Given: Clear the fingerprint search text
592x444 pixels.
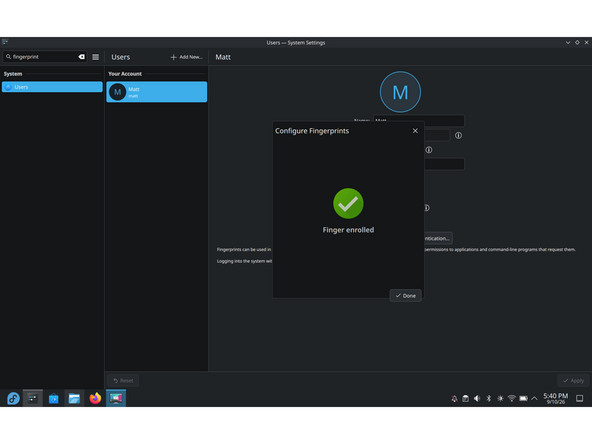Looking at the screenshot, I should [81, 57].
